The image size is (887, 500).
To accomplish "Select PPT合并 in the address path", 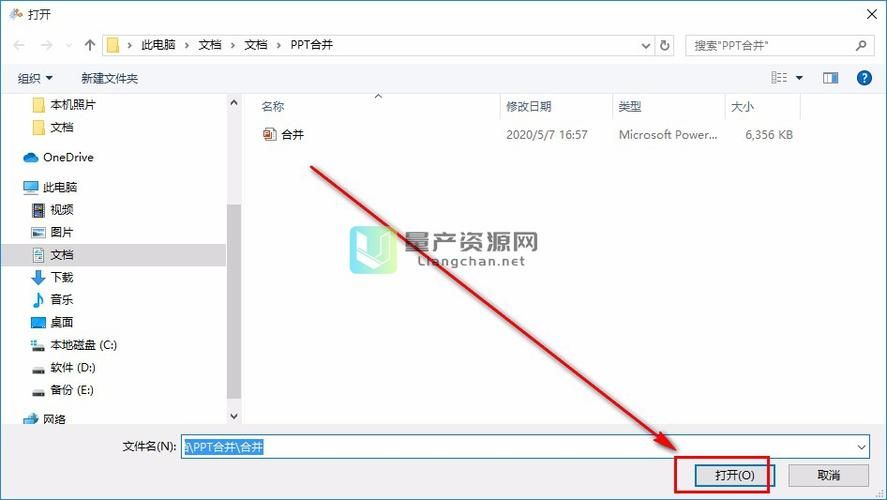I will tap(312, 45).
